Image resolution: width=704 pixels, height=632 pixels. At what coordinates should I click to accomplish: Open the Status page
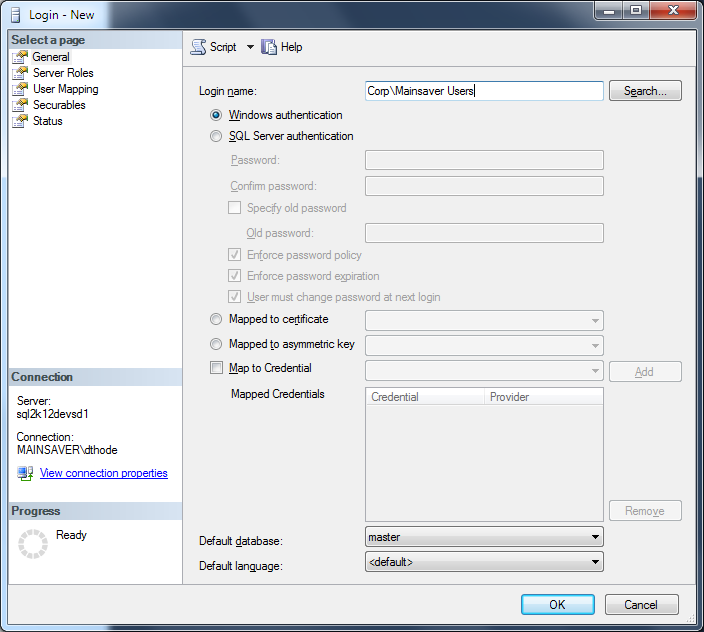coord(47,121)
